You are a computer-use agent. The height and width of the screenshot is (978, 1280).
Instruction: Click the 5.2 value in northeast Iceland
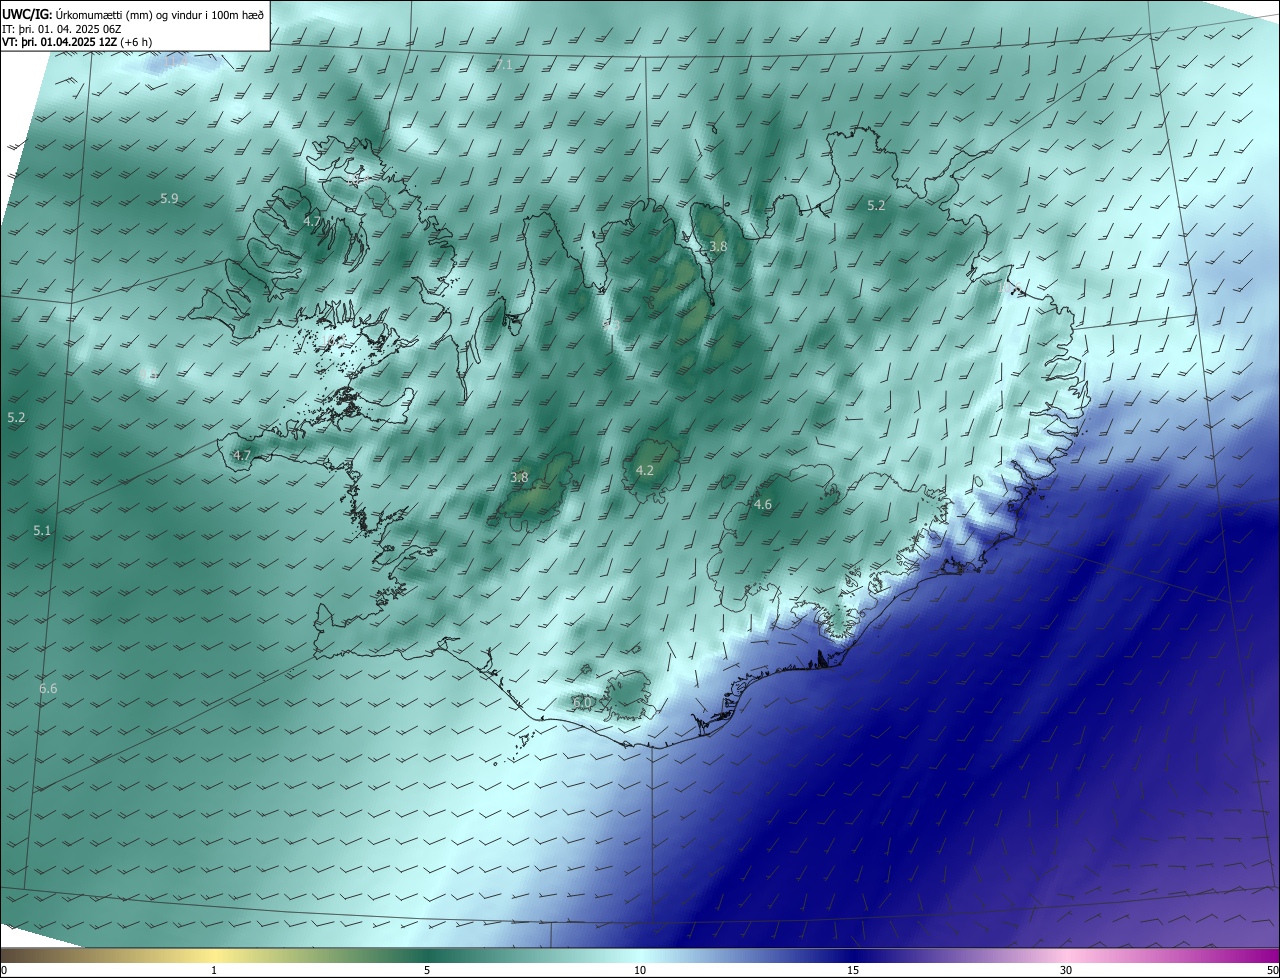tap(876, 205)
